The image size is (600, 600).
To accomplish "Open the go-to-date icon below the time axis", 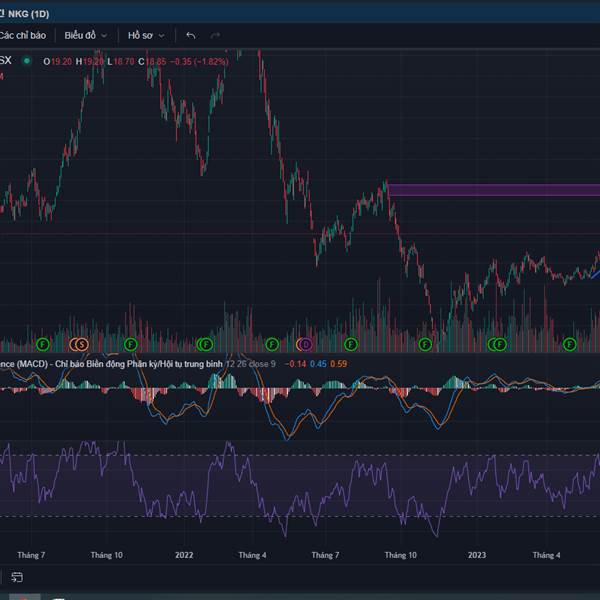I will click(x=17, y=577).
